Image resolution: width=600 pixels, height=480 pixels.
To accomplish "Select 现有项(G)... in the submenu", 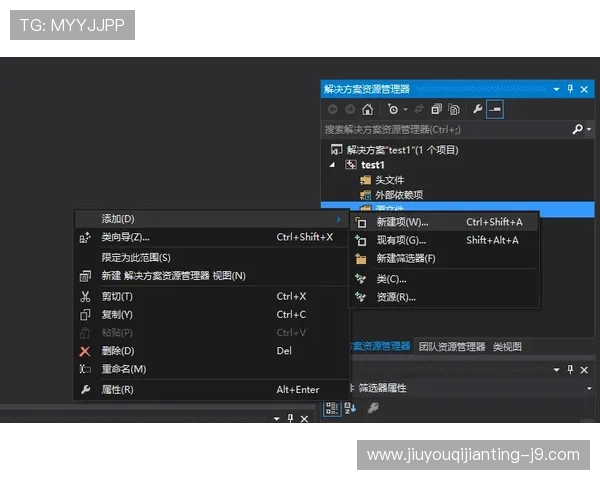I will click(444, 240).
